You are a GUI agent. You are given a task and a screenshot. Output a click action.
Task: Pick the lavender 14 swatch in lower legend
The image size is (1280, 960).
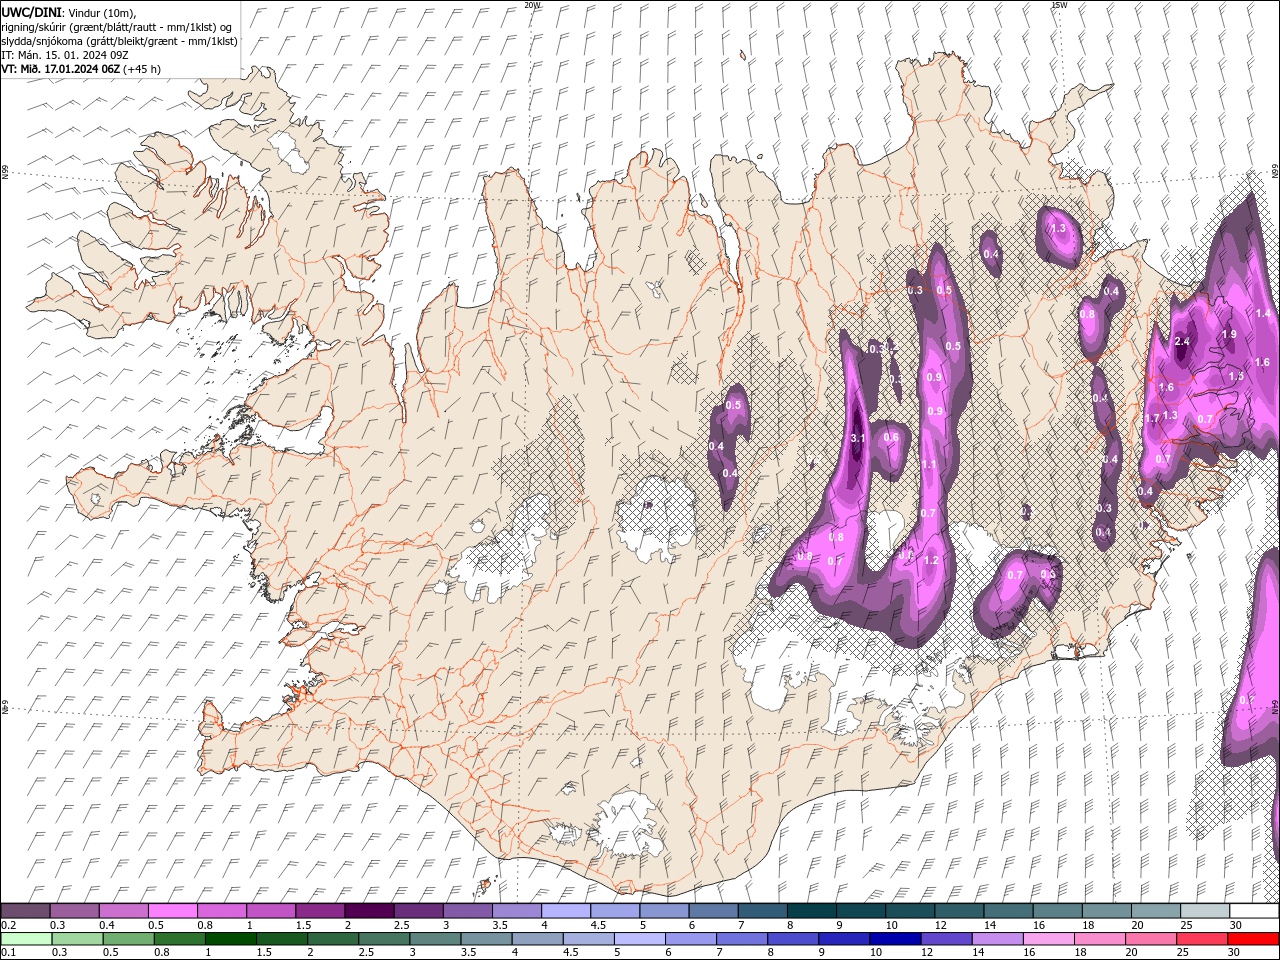997,939
